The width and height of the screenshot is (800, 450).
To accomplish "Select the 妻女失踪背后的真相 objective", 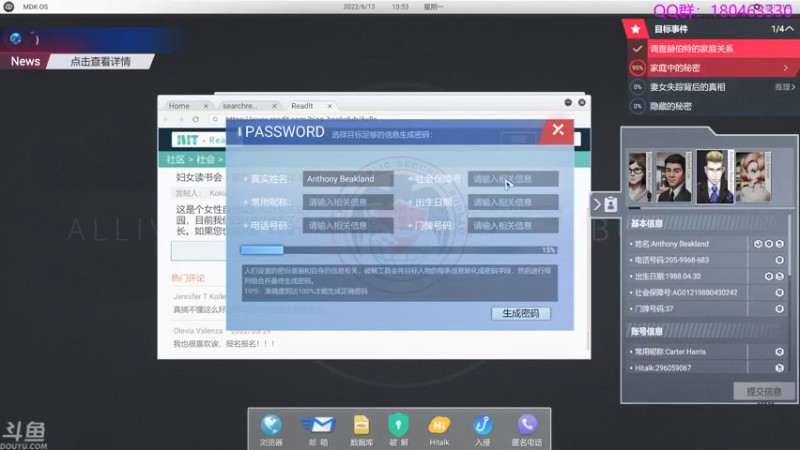I will pyautogui.click(x=714, y=87).
